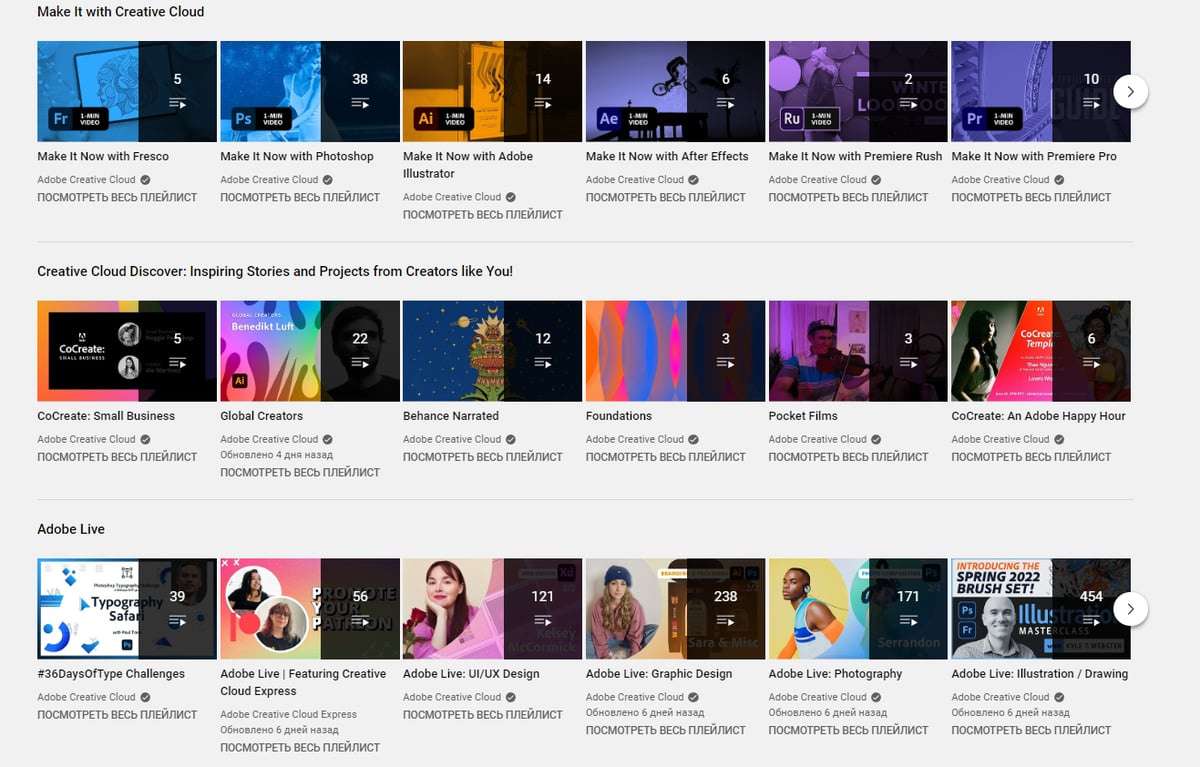Click playlist icon on Make It Now with Photoshop thumbnail
This screenshot has height=767, width=1200.
coord(360,103)
